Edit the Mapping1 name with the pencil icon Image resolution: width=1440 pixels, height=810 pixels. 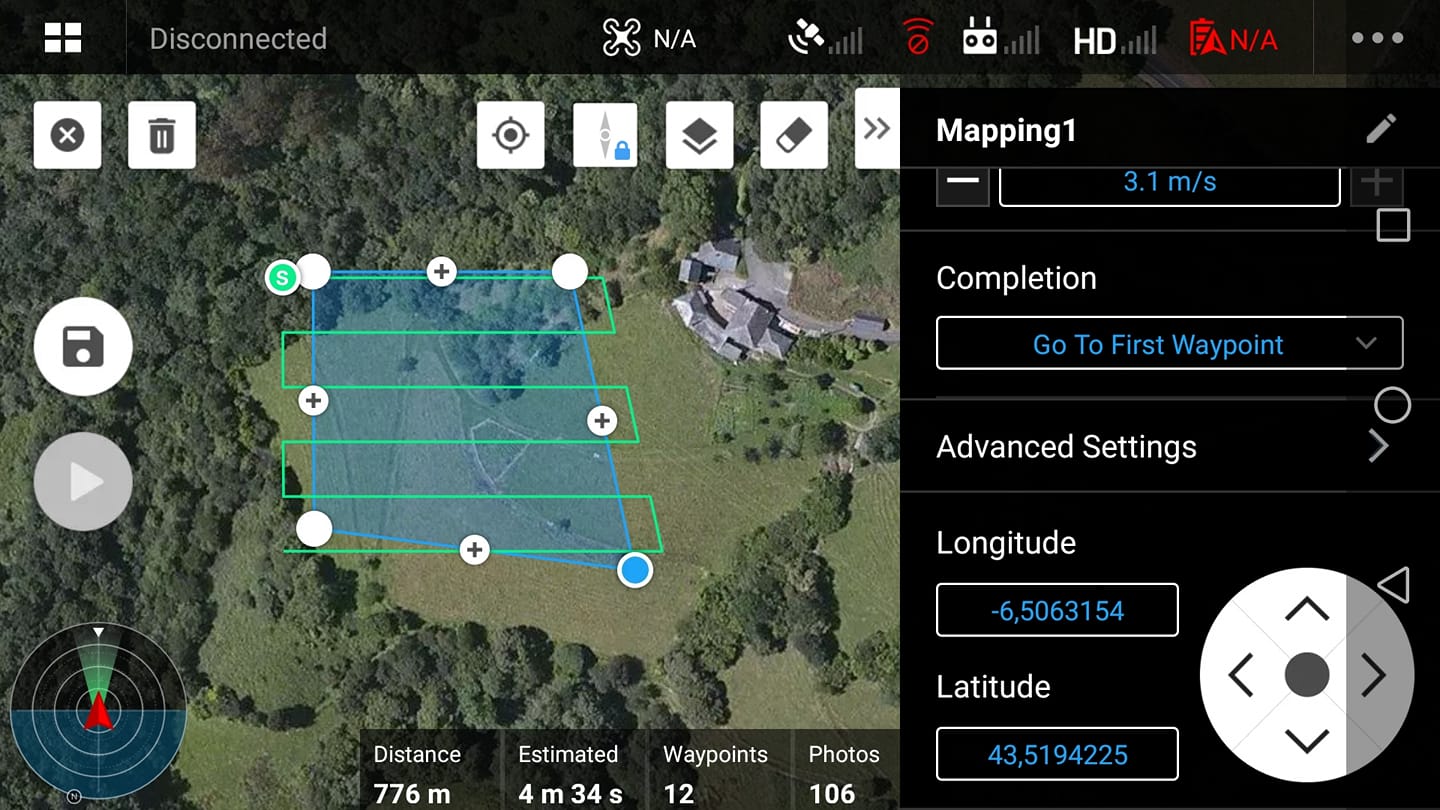(x=1380, y=129)
